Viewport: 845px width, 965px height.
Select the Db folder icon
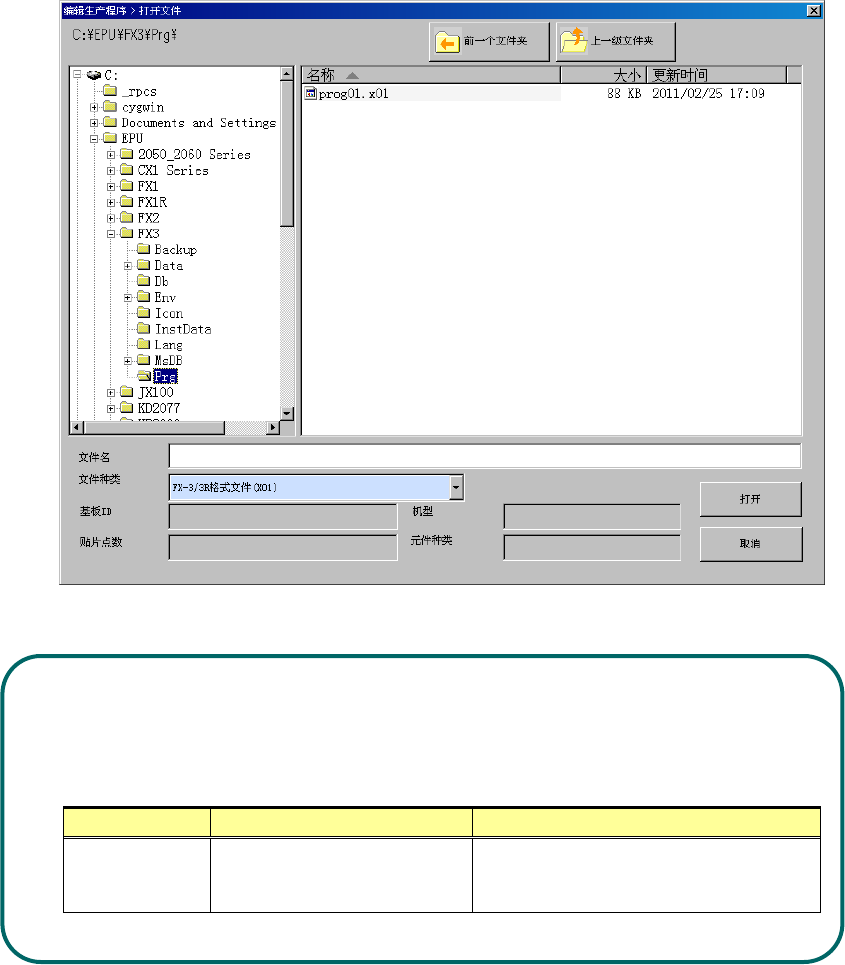click(x=143, y=281)
